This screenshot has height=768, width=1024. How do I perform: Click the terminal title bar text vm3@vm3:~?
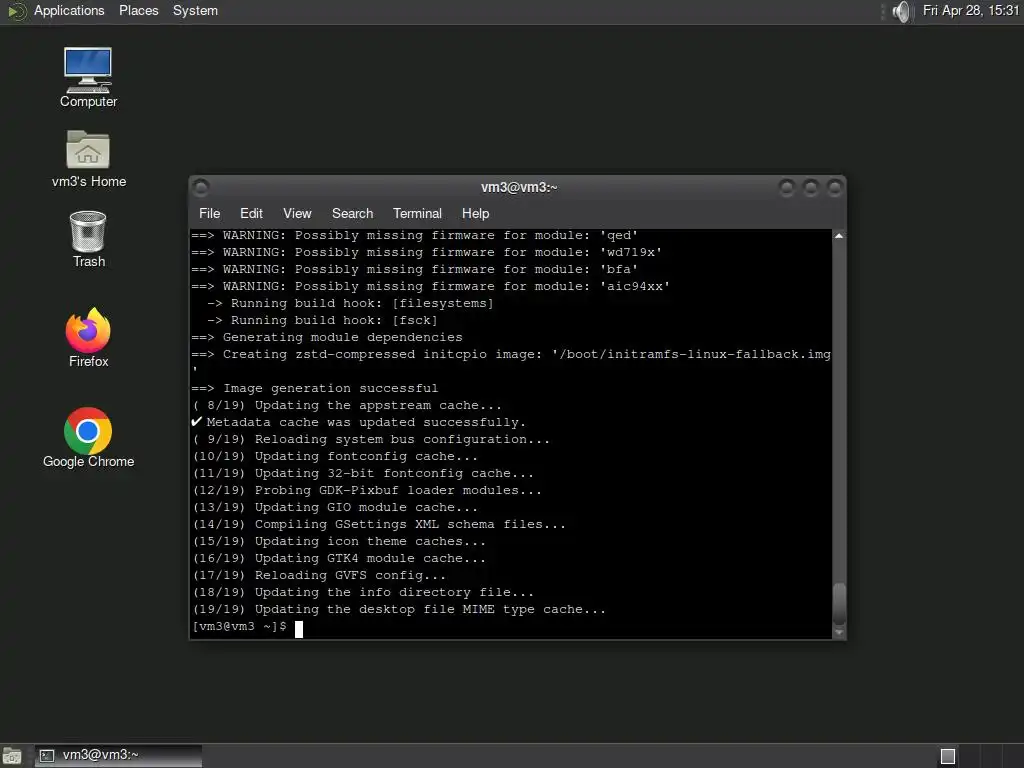[x=519, y=187]
